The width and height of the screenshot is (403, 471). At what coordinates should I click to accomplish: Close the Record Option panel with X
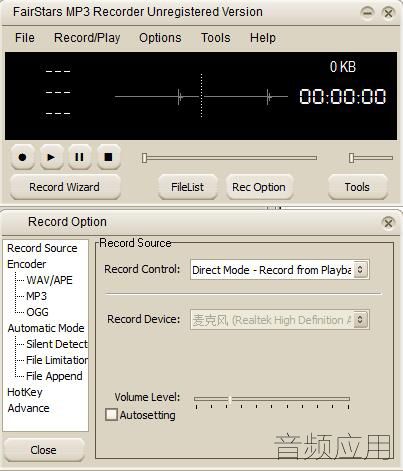(388, 223)
